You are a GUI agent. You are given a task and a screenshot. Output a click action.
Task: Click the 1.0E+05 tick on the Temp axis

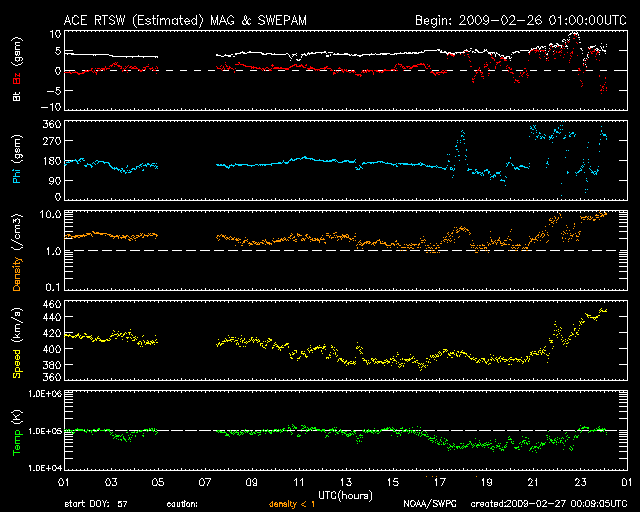pos(45,431)
